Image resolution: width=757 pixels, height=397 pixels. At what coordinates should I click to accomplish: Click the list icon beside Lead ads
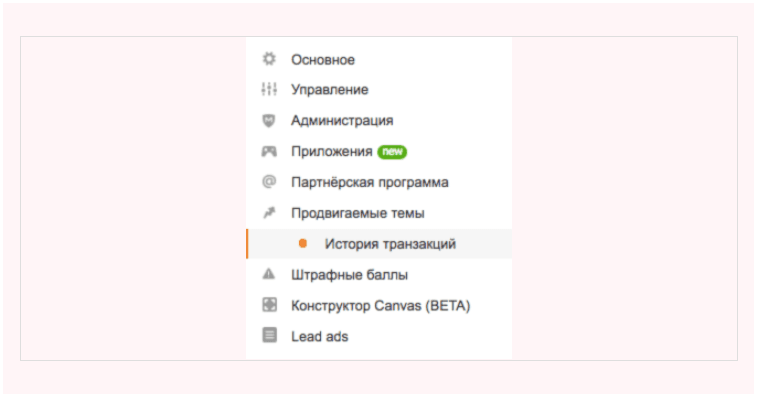pos(269,335)
